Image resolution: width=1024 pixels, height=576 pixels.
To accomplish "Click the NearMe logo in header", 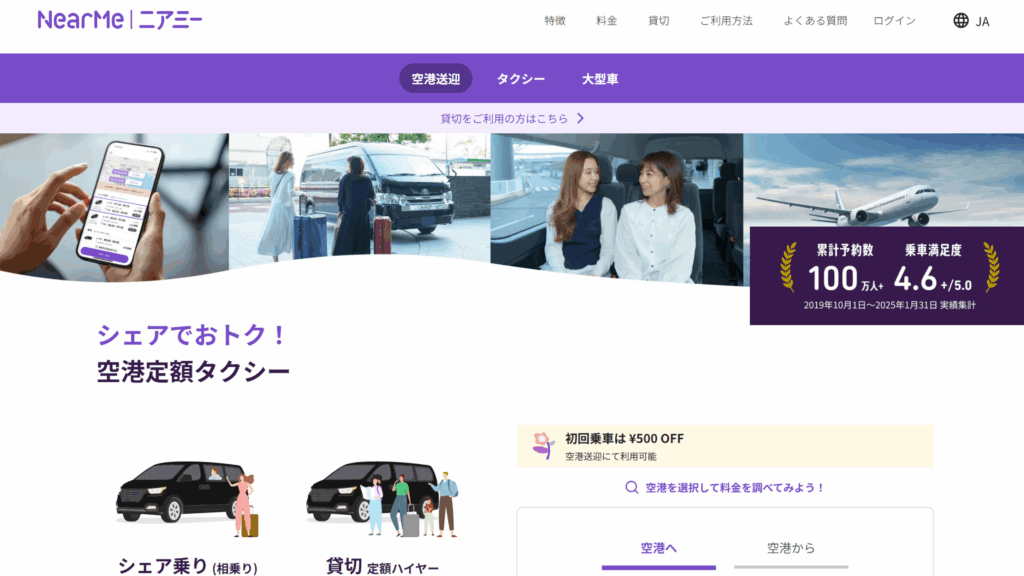I will [120, 20].
